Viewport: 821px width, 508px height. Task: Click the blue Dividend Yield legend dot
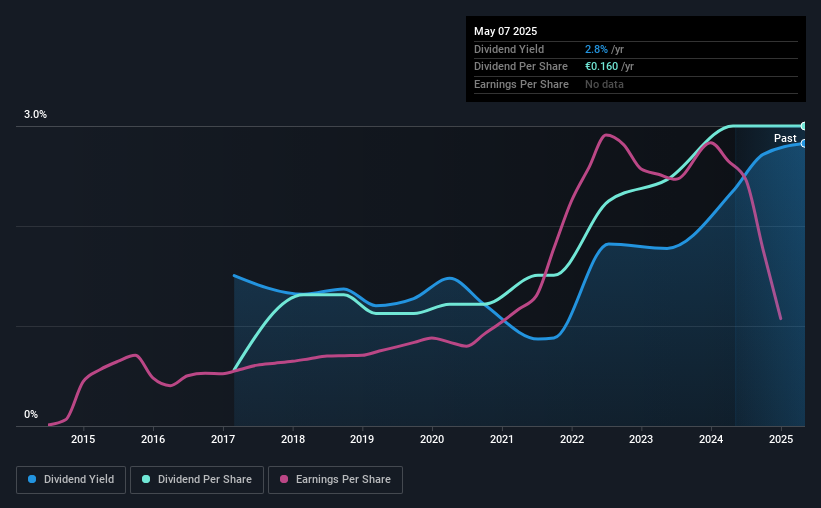coord(32,479)
